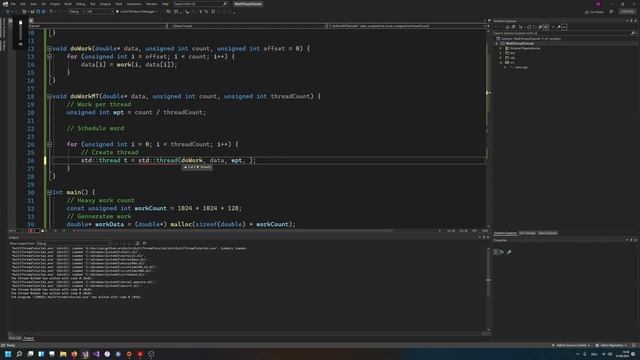The height and width of the screenshot is (360, 640).
Task: Click the Save All toolbar icon
Action: 44,12
